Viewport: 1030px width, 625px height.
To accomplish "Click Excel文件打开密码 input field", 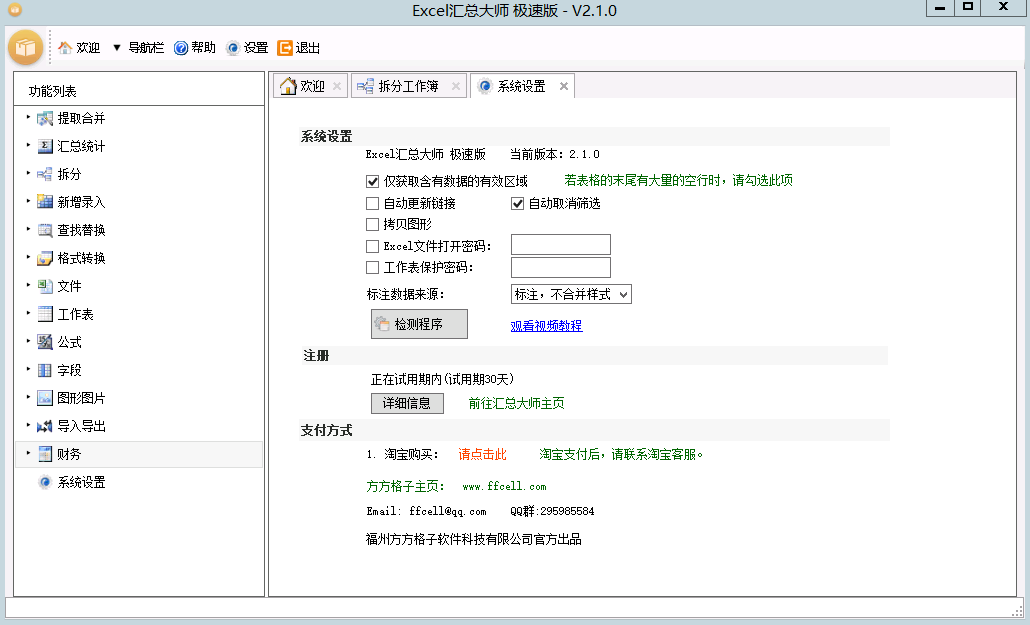I will (x=561, y=244).
